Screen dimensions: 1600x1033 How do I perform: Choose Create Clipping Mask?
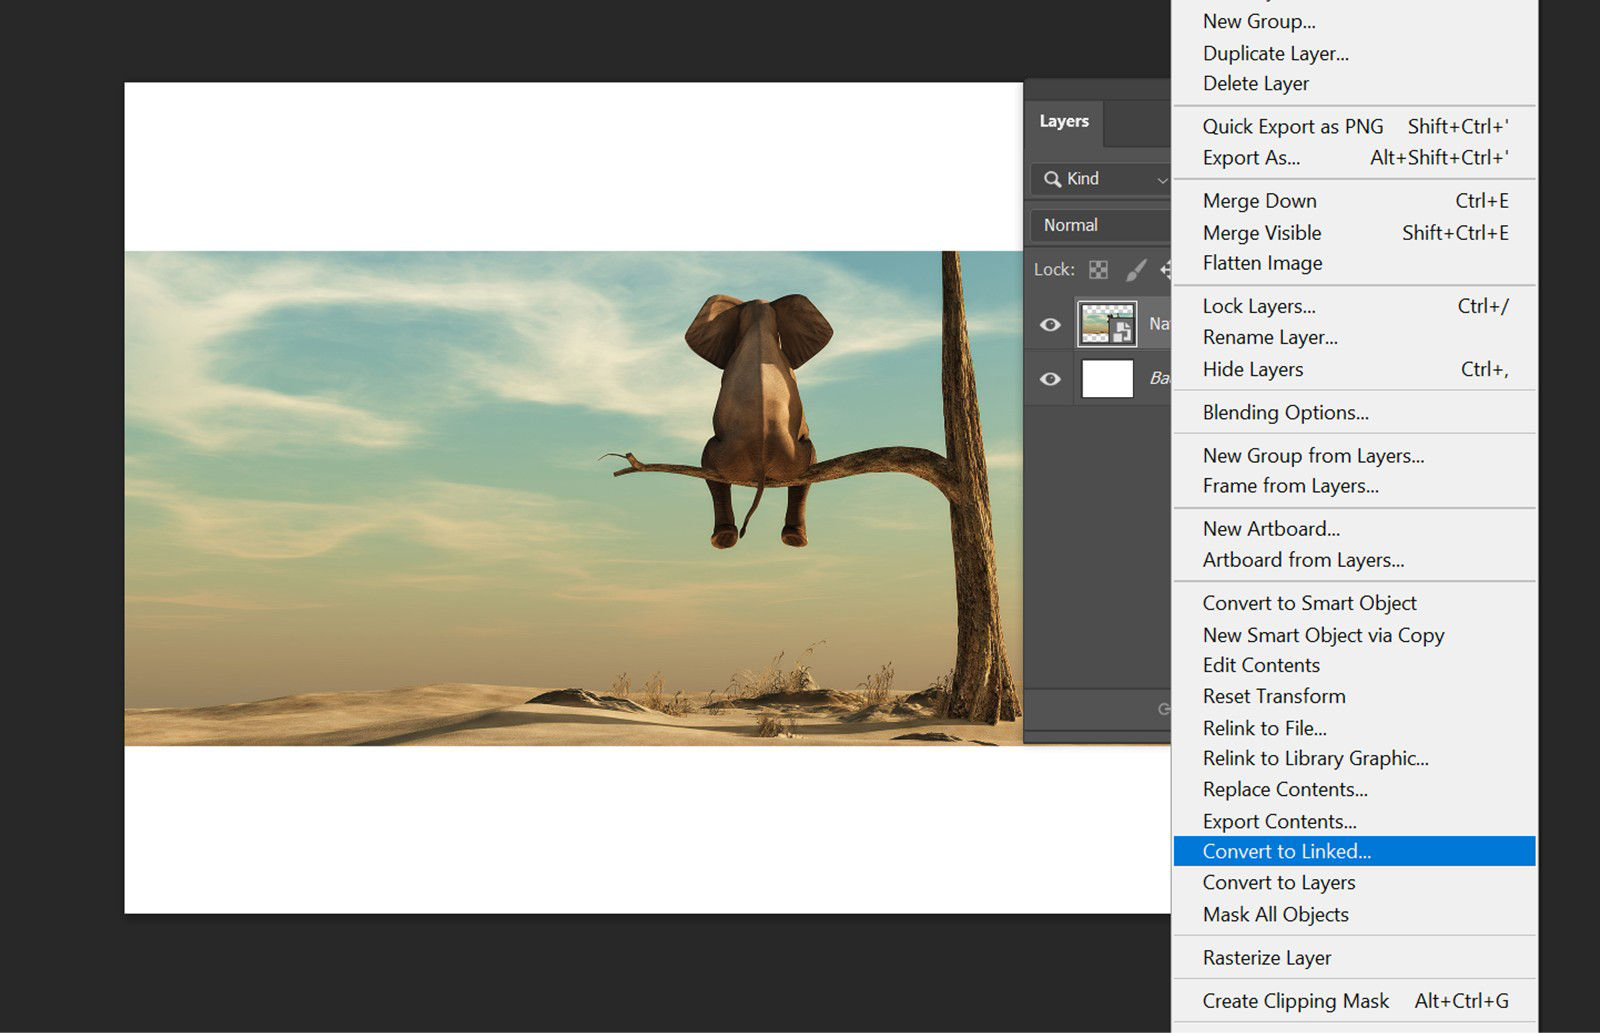tap(1295, 1000)
